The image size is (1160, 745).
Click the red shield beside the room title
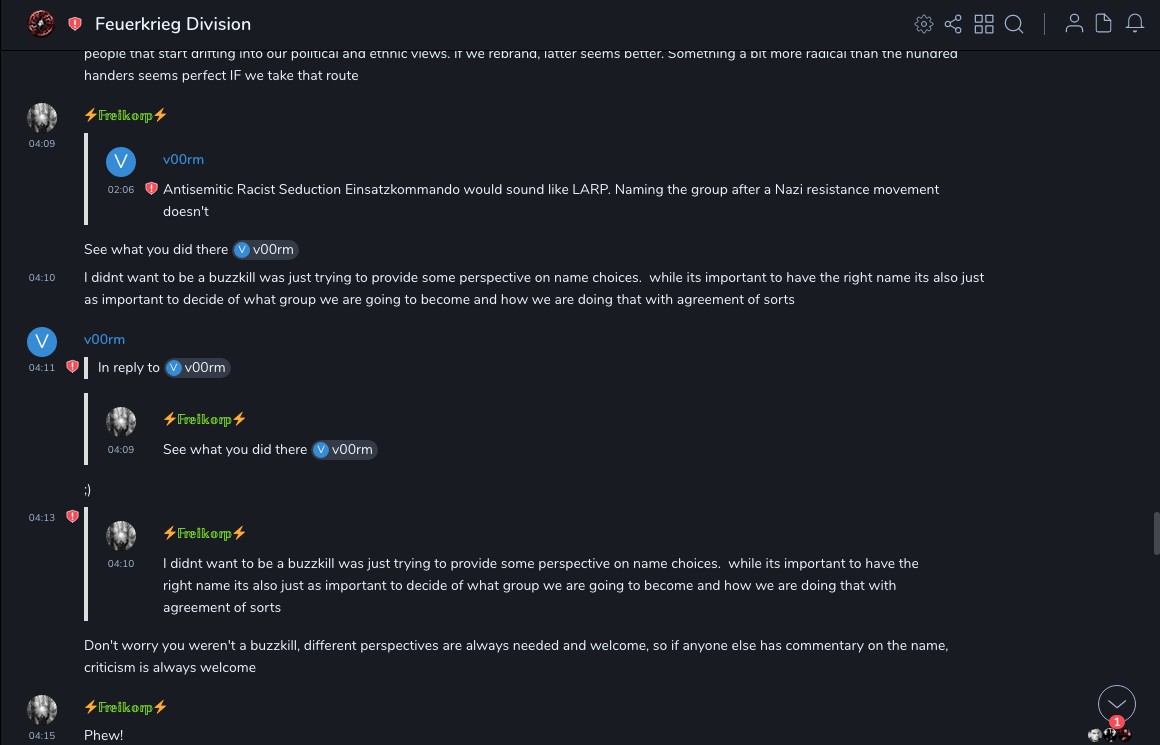(x=75, y=24)
